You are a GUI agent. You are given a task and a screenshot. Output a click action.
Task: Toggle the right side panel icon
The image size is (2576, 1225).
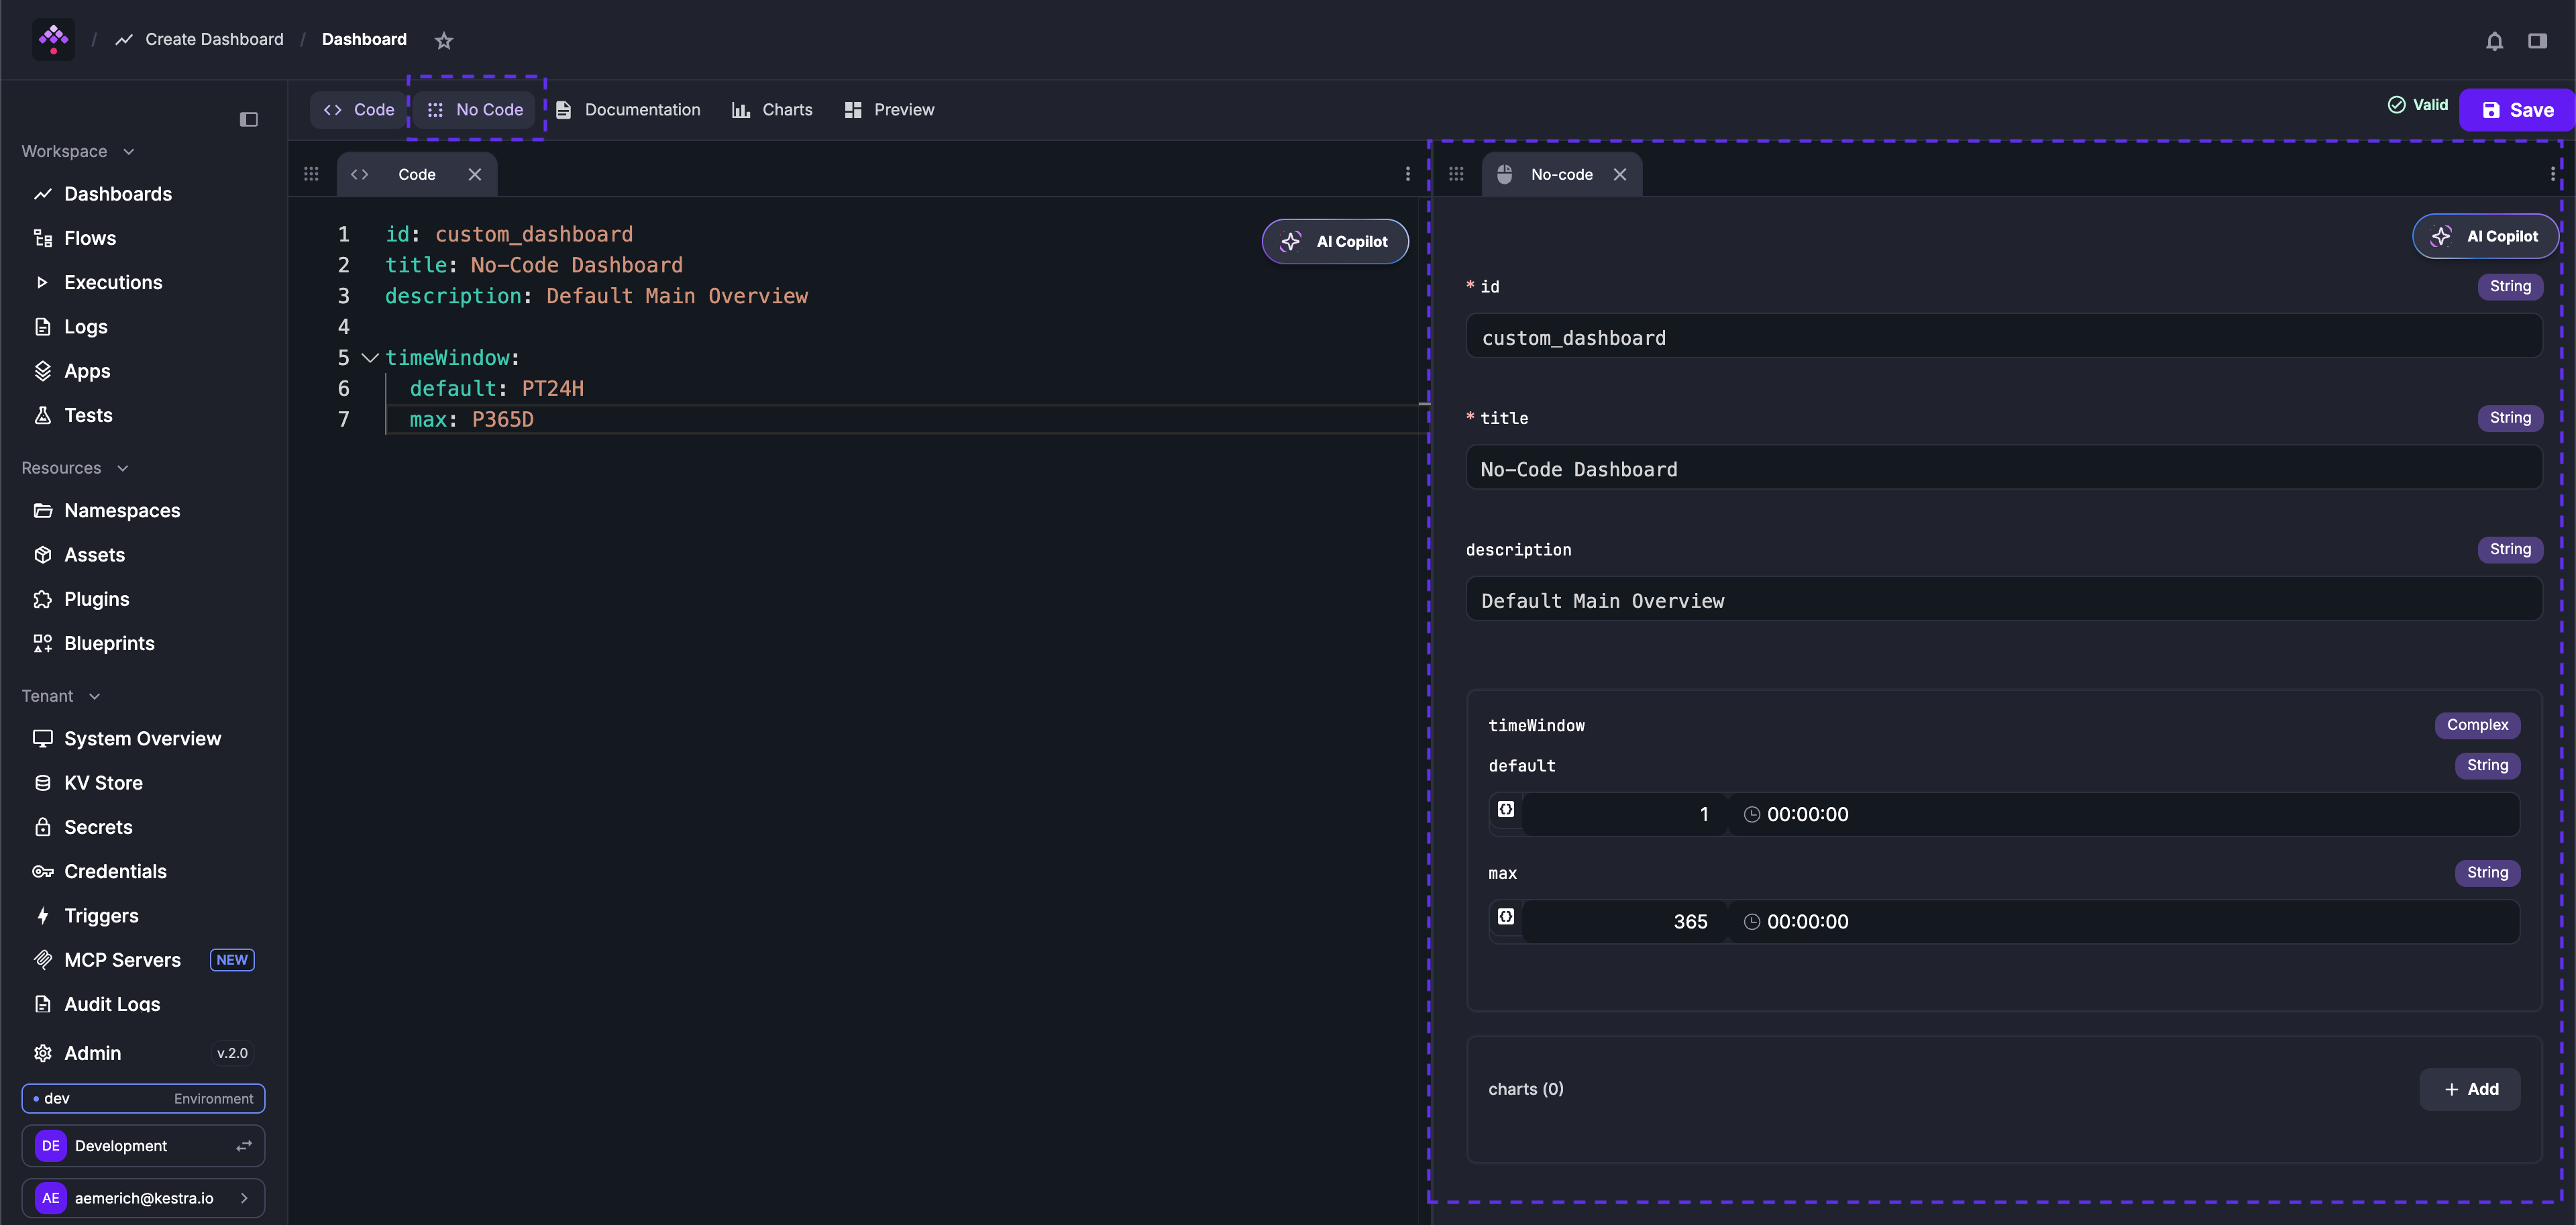pyautogui.click(x=2537, y=41)
